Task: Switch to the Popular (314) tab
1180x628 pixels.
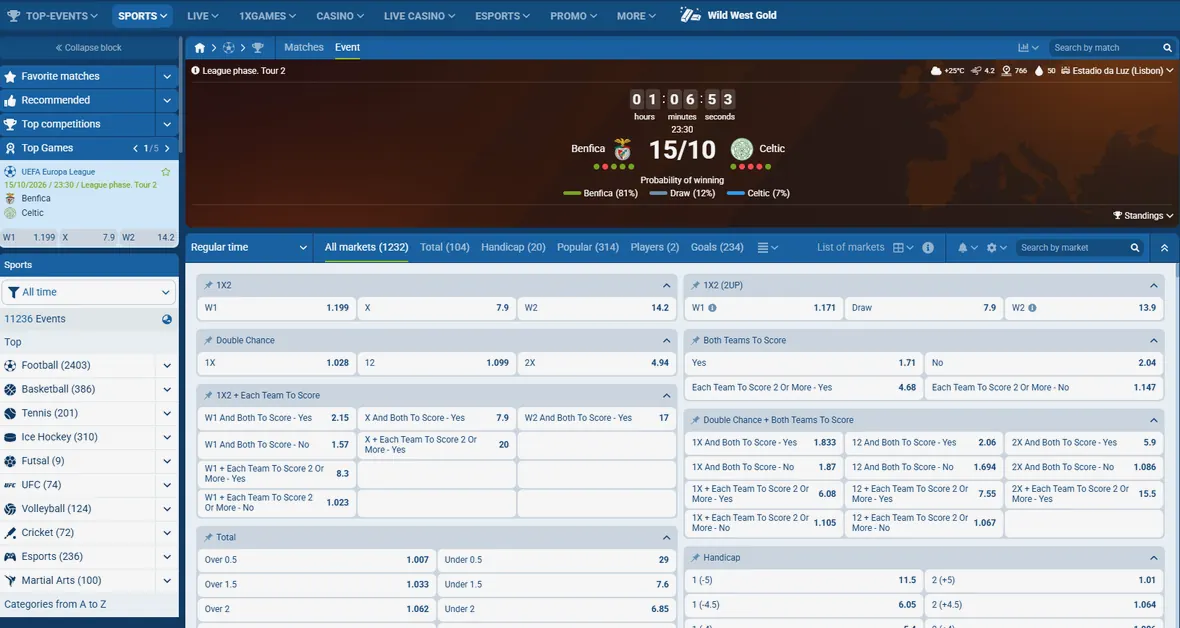Action: tap(588, 247)
